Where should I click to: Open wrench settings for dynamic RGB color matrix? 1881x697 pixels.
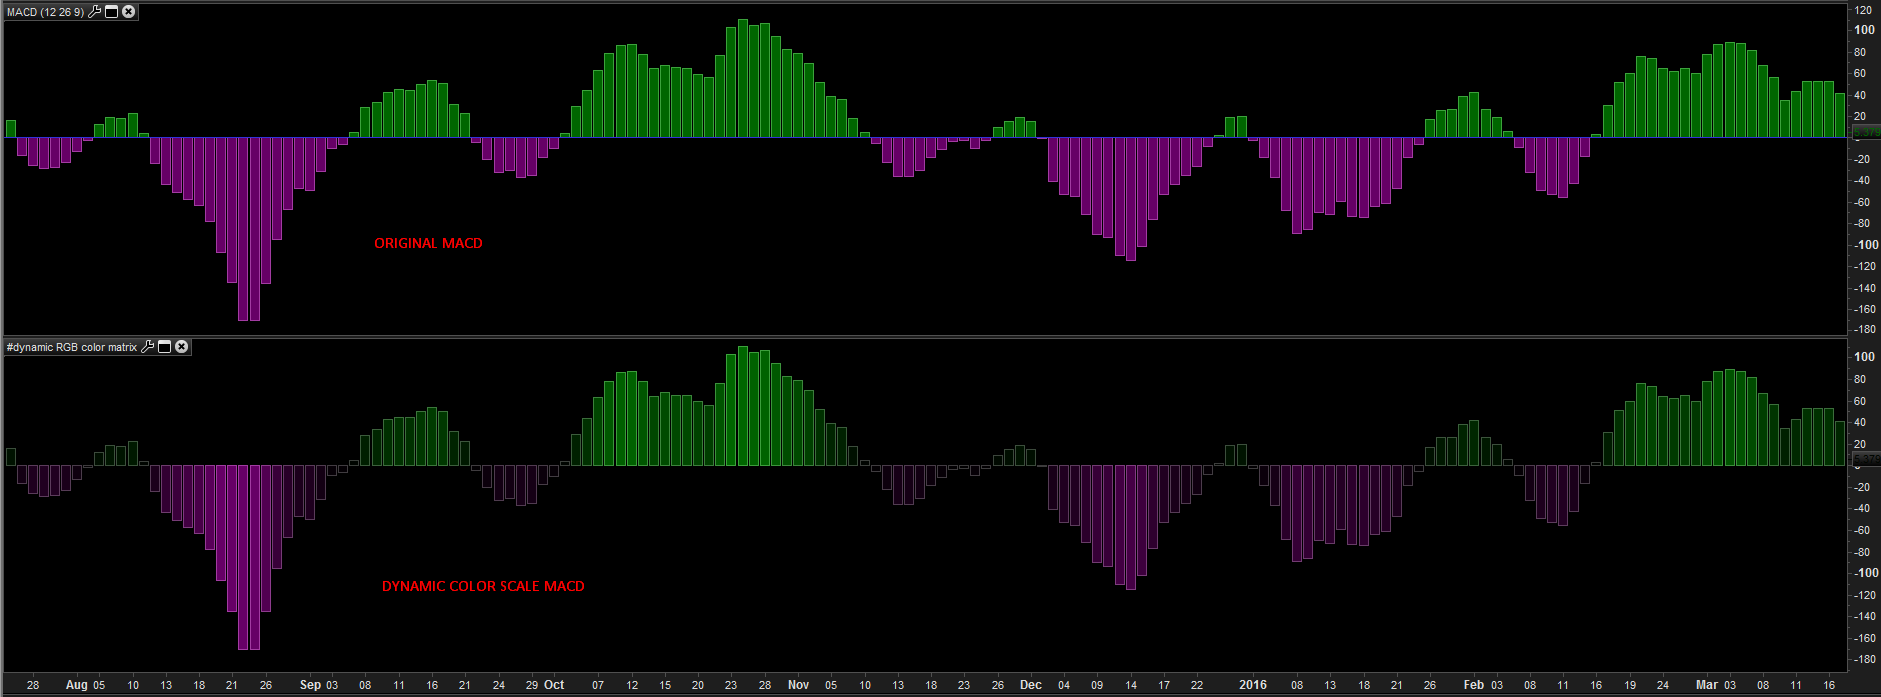[148, 347]
